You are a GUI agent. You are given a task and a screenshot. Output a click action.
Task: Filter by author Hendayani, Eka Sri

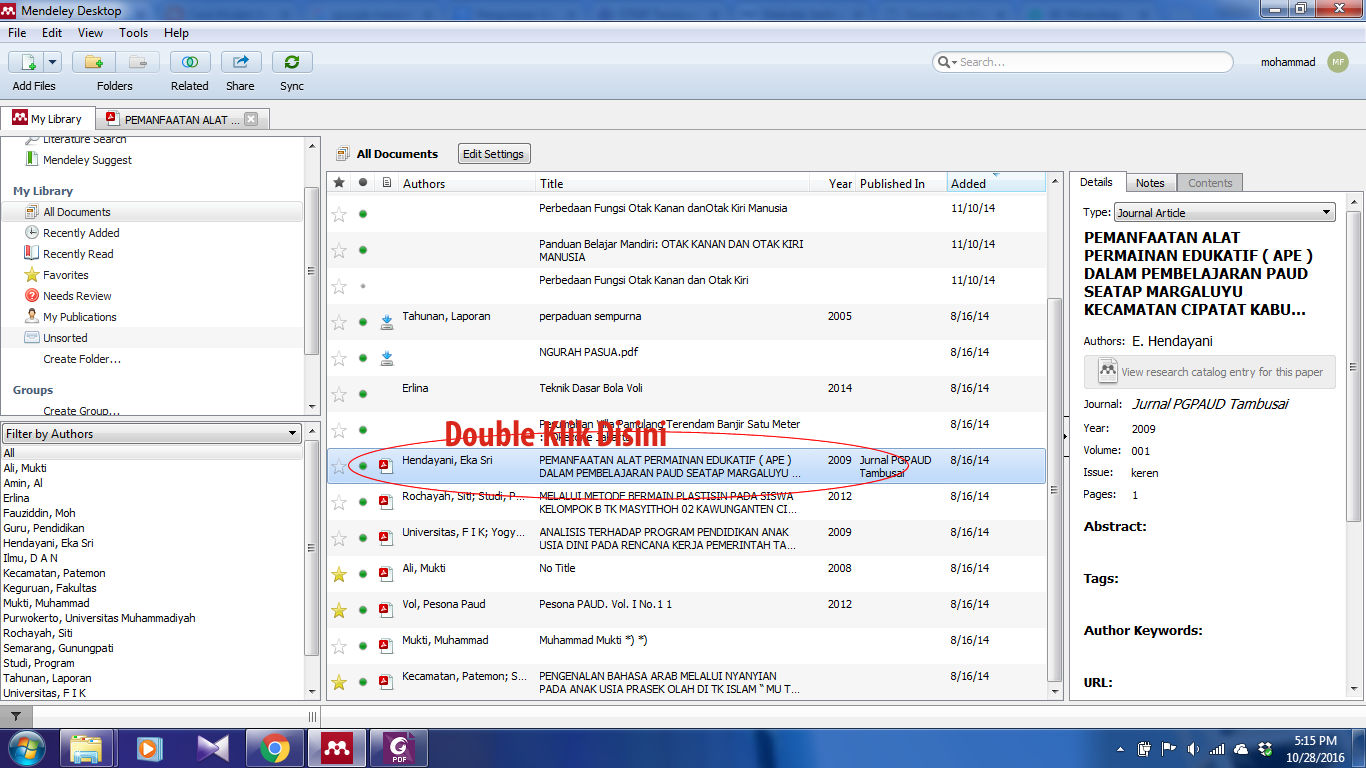[x=48, y=543]
